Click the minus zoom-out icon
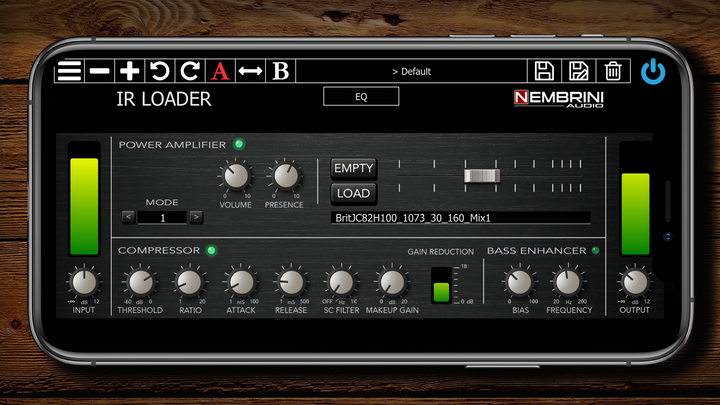 click(99, 71)
